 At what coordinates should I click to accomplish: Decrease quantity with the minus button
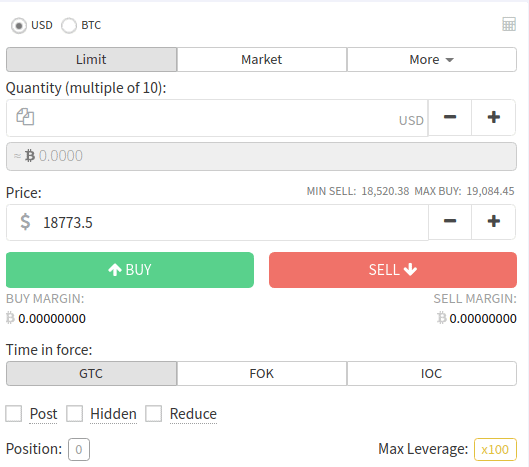tap(450, 117)
